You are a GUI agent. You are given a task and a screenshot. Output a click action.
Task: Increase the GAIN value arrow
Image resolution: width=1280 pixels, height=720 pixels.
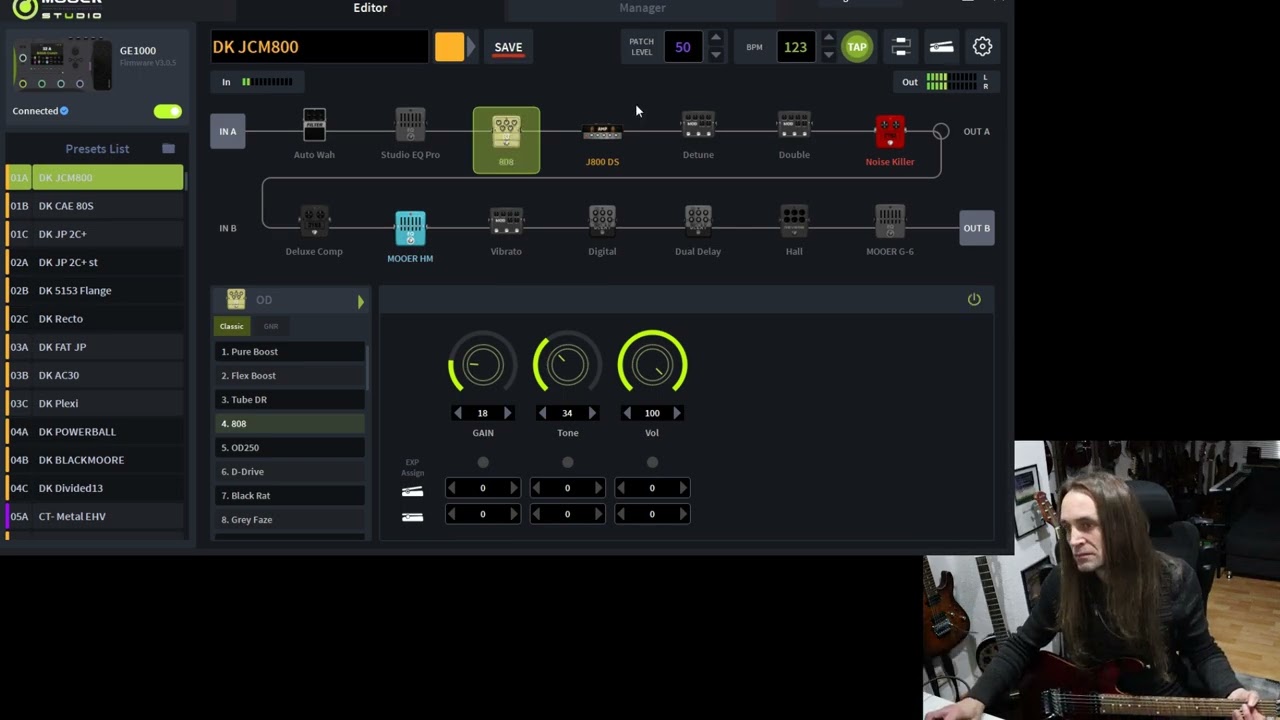pyautogui.click(x=507, y=413)
